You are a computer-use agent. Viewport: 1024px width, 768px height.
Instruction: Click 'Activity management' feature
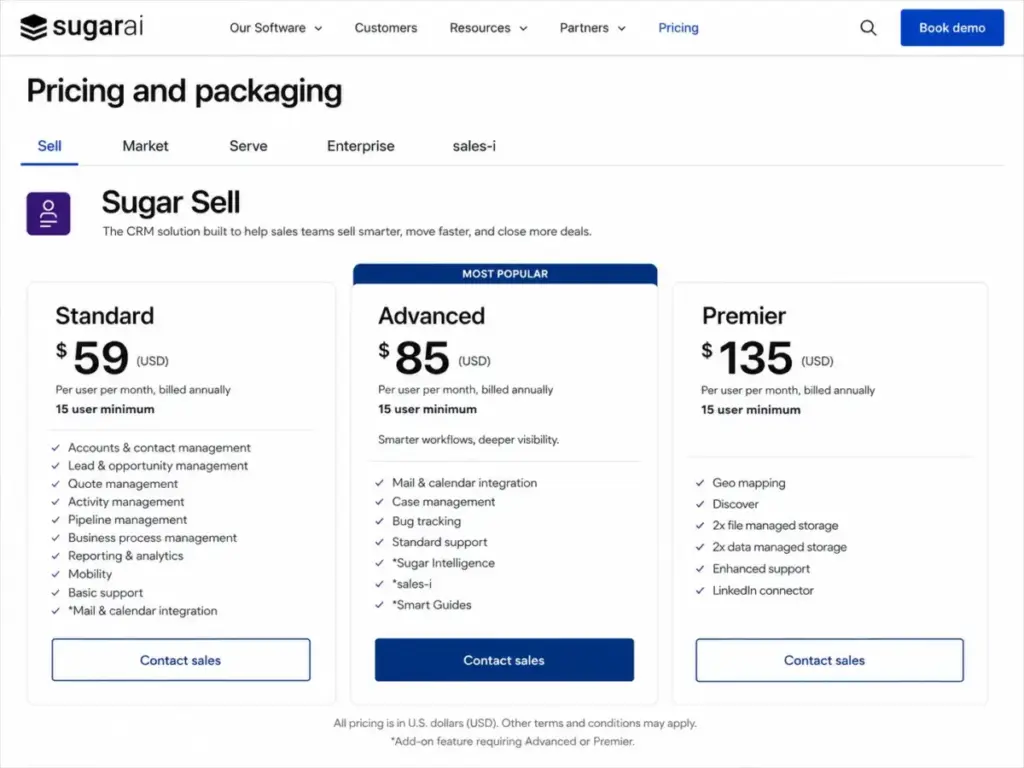pyautogui.click(x=126, y=502)
